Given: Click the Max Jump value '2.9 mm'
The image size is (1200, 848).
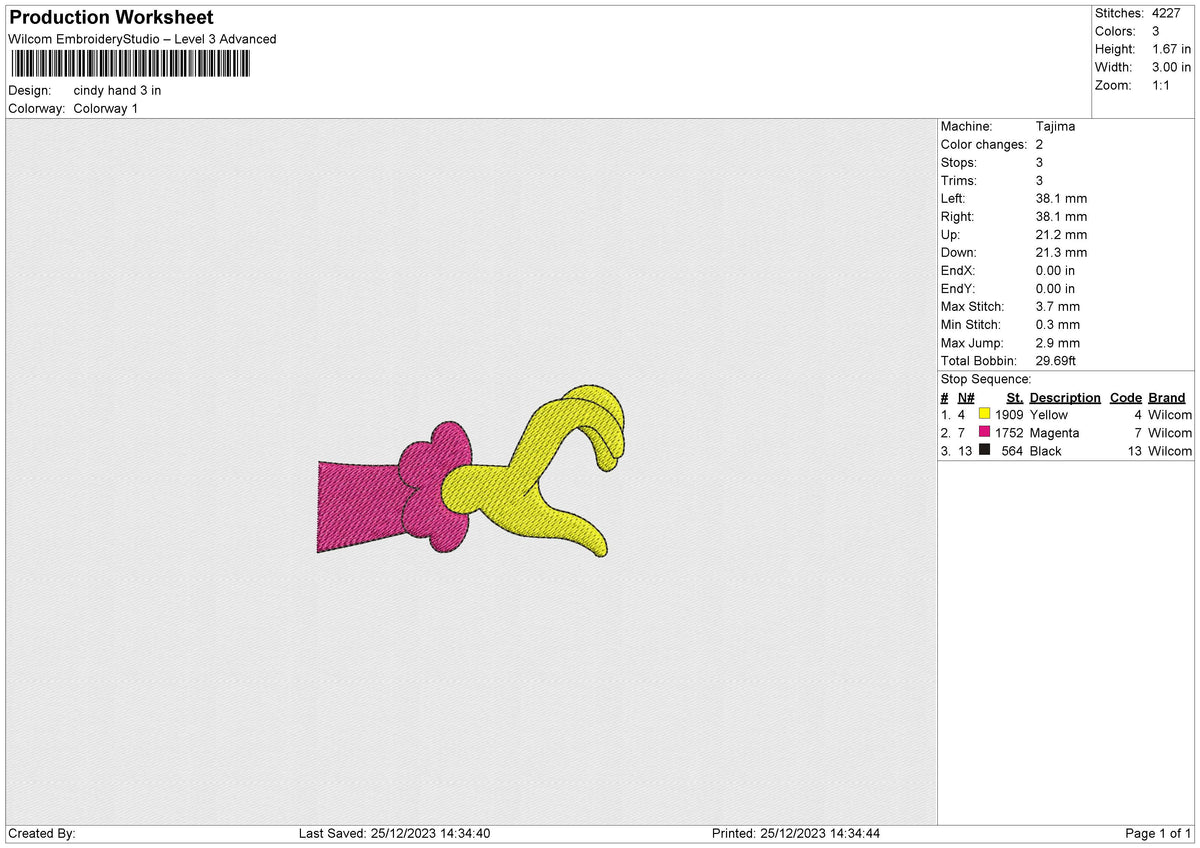Looking at the screenshot, I should pos(1058,342).
